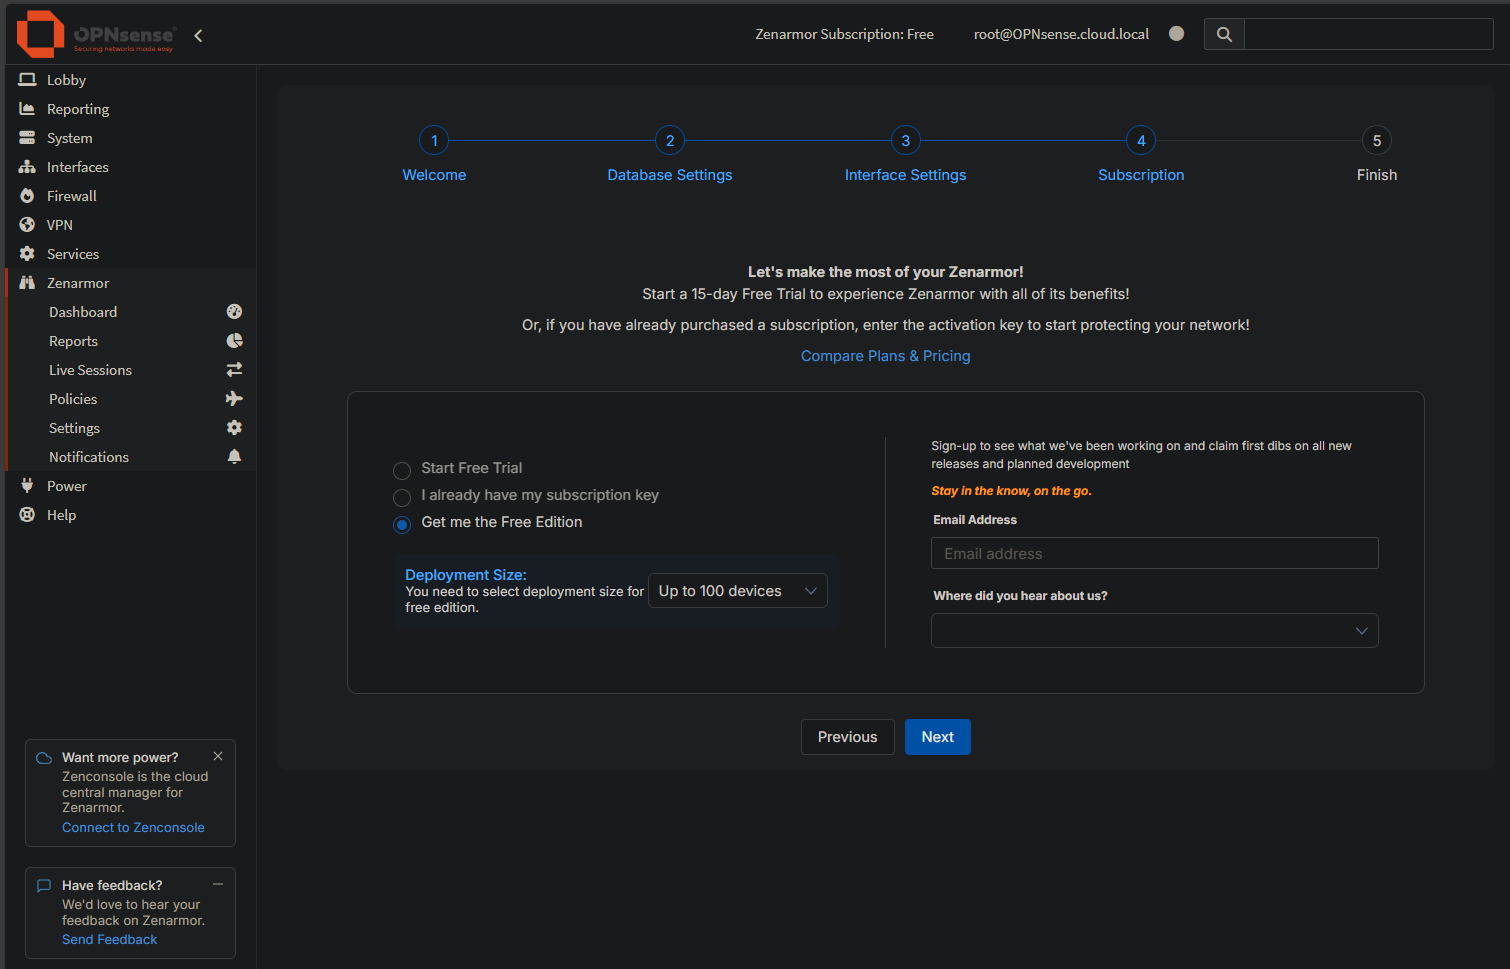
Task: Open Where did you hear about us dropdown
Action: tap(1155, 631)
